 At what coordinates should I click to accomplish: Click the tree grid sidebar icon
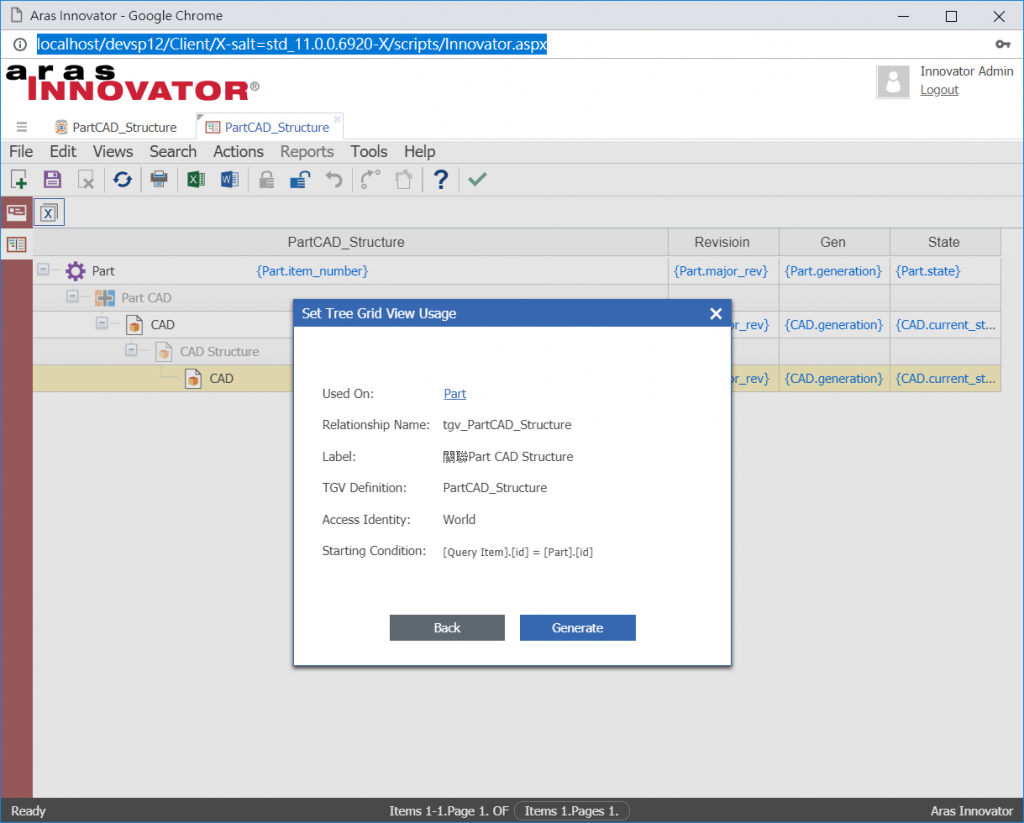click(x=16, y=244)
